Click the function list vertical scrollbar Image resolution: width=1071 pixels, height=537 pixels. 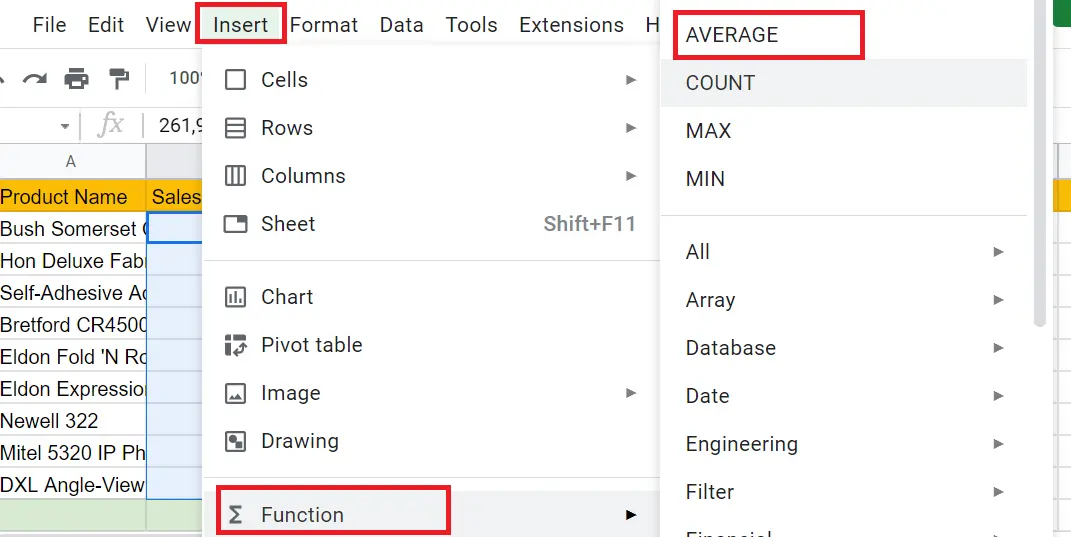coord(1040,164)
